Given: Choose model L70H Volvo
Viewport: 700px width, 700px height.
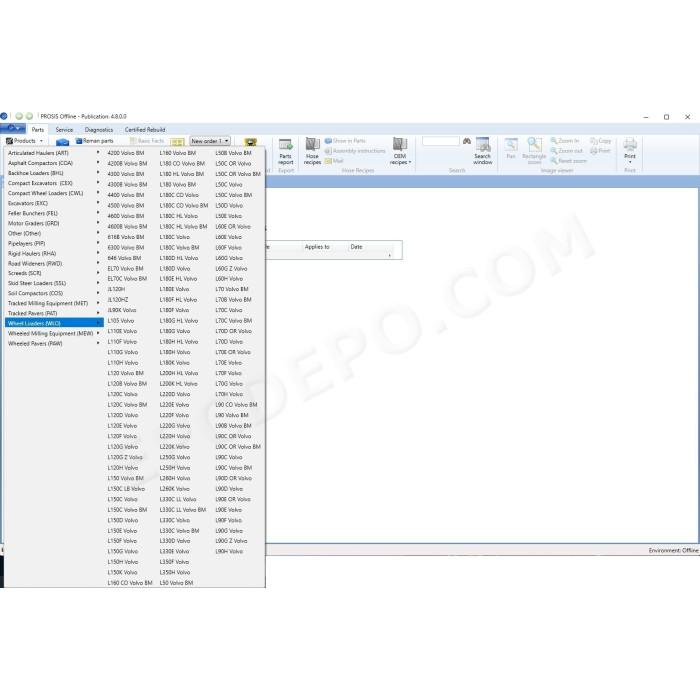Looking at the screenshot, I should [229, 394].
